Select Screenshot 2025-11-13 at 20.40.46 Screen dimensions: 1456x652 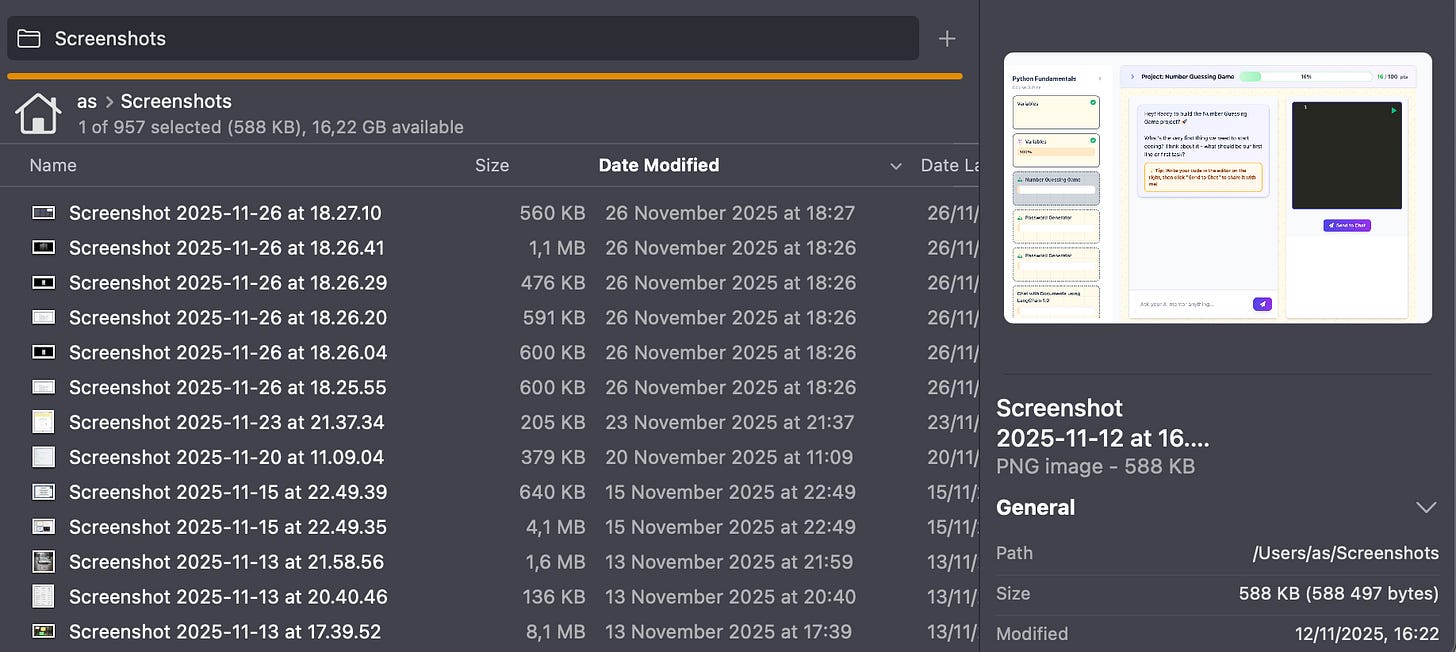coord(228,597)
